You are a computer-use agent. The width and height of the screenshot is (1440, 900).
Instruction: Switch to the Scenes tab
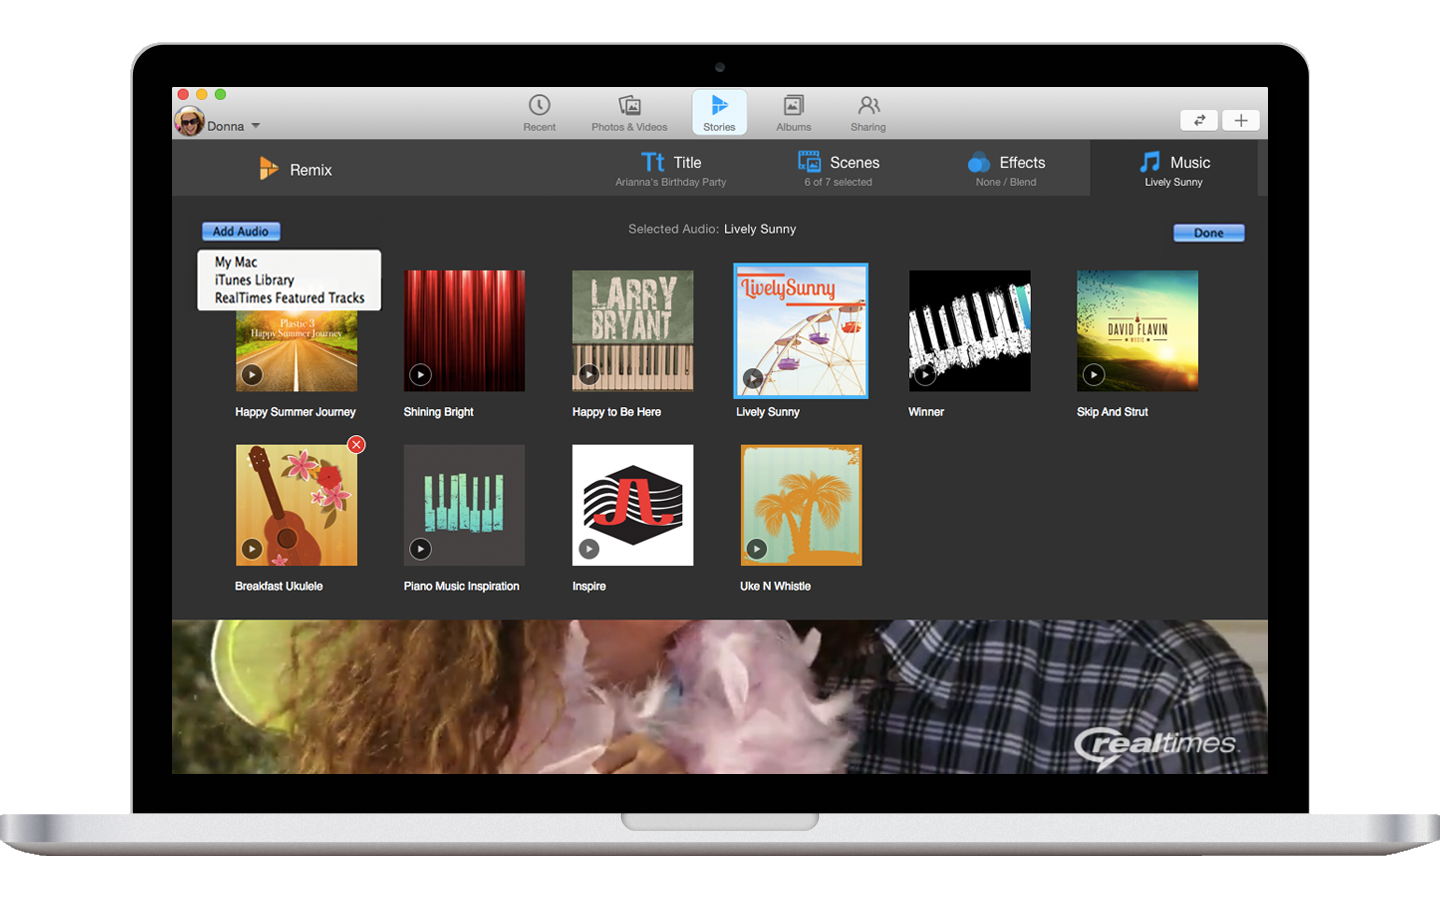click(x=839, y=169)
